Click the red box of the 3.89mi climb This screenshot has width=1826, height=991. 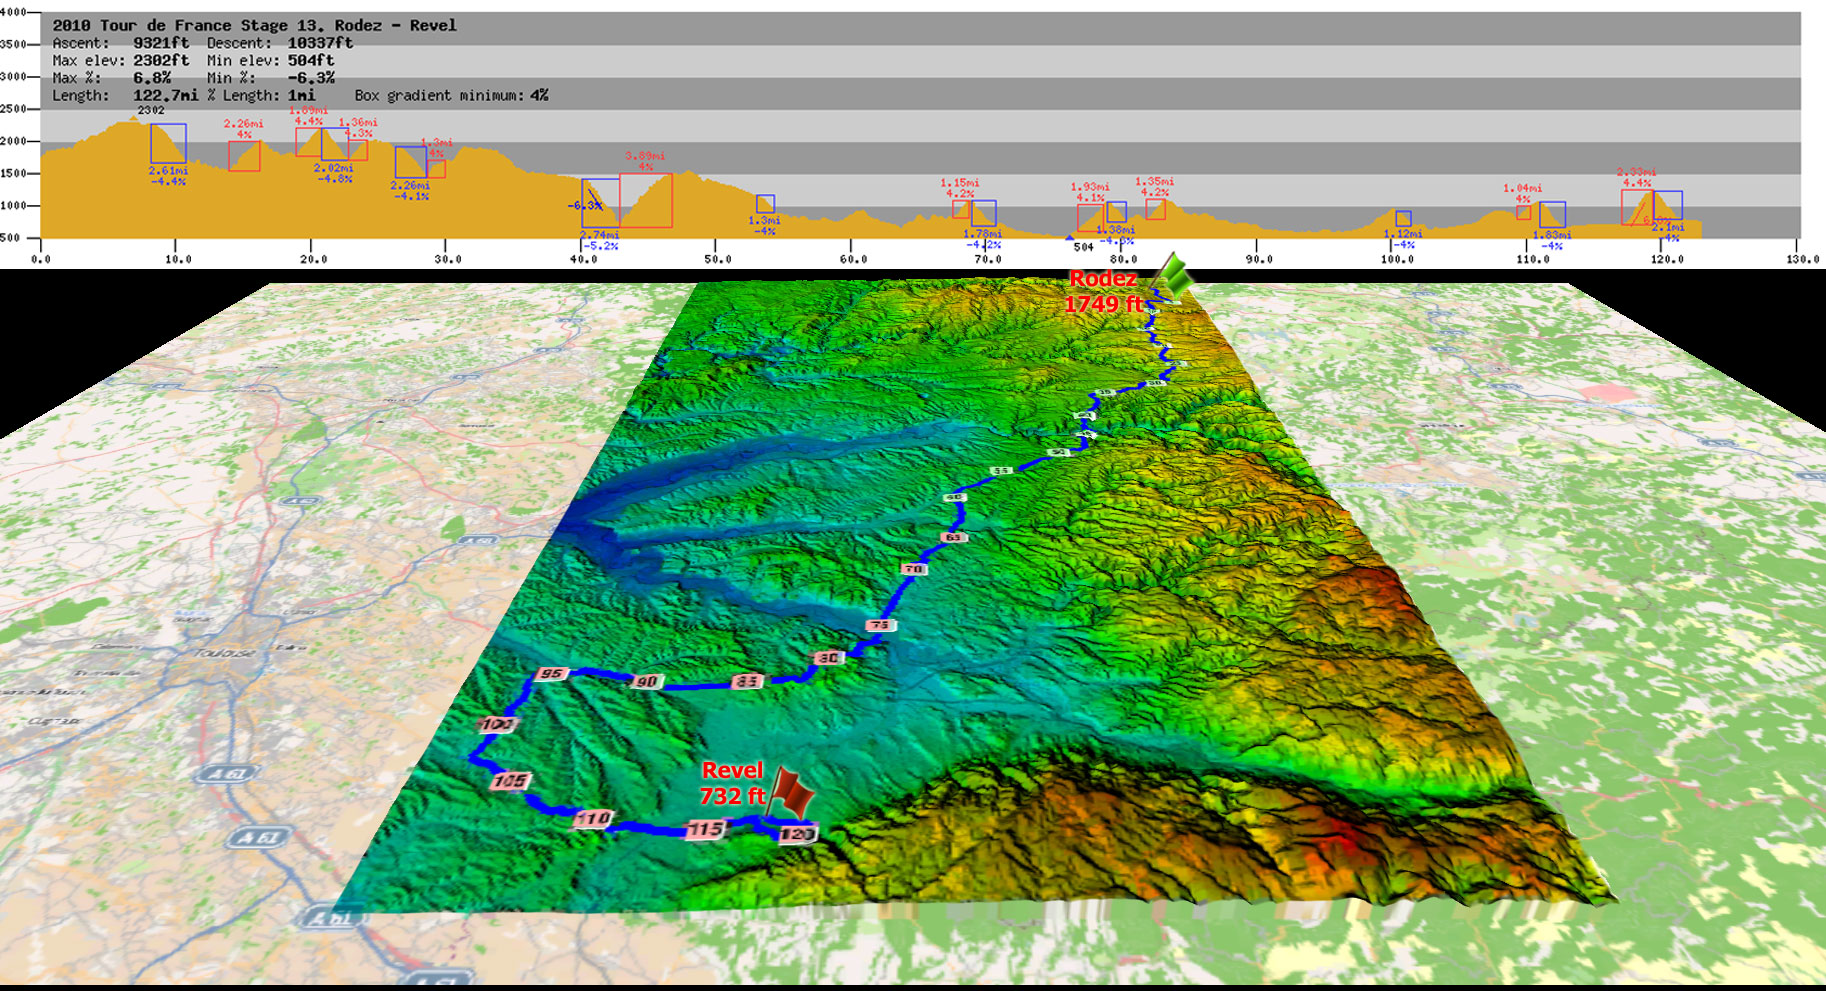[646, 200]
